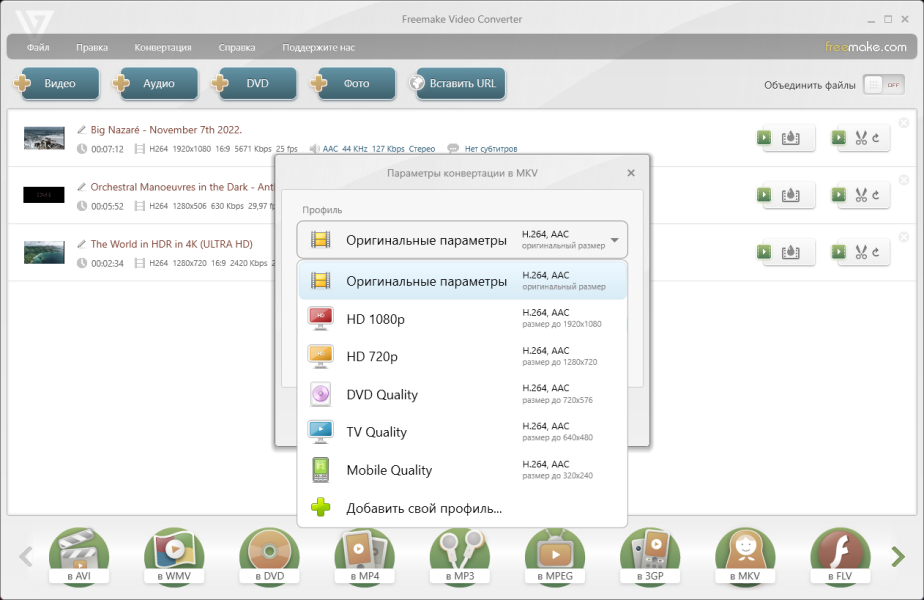Image resolution: width=924 pixels, height=600 pixels.
Task: Select the HD 720p profile
Action: coord(463,357)
